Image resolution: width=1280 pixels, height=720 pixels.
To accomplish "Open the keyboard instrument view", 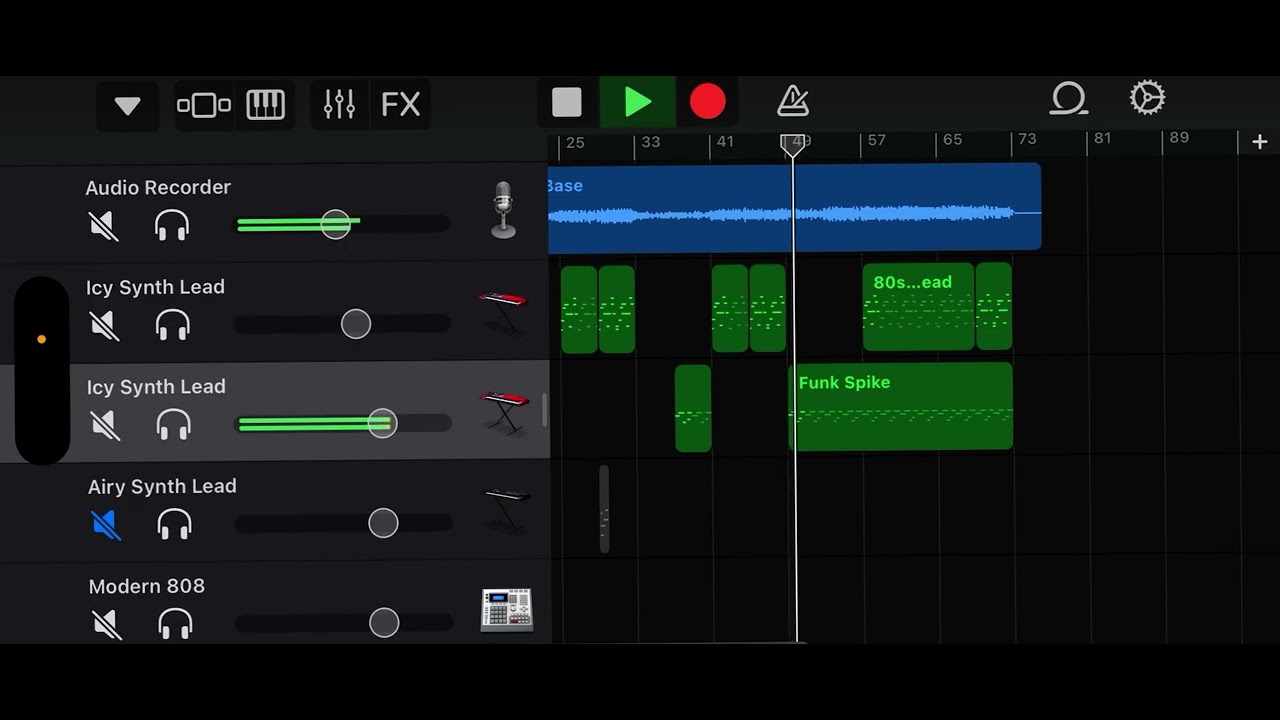I will 265,105.
